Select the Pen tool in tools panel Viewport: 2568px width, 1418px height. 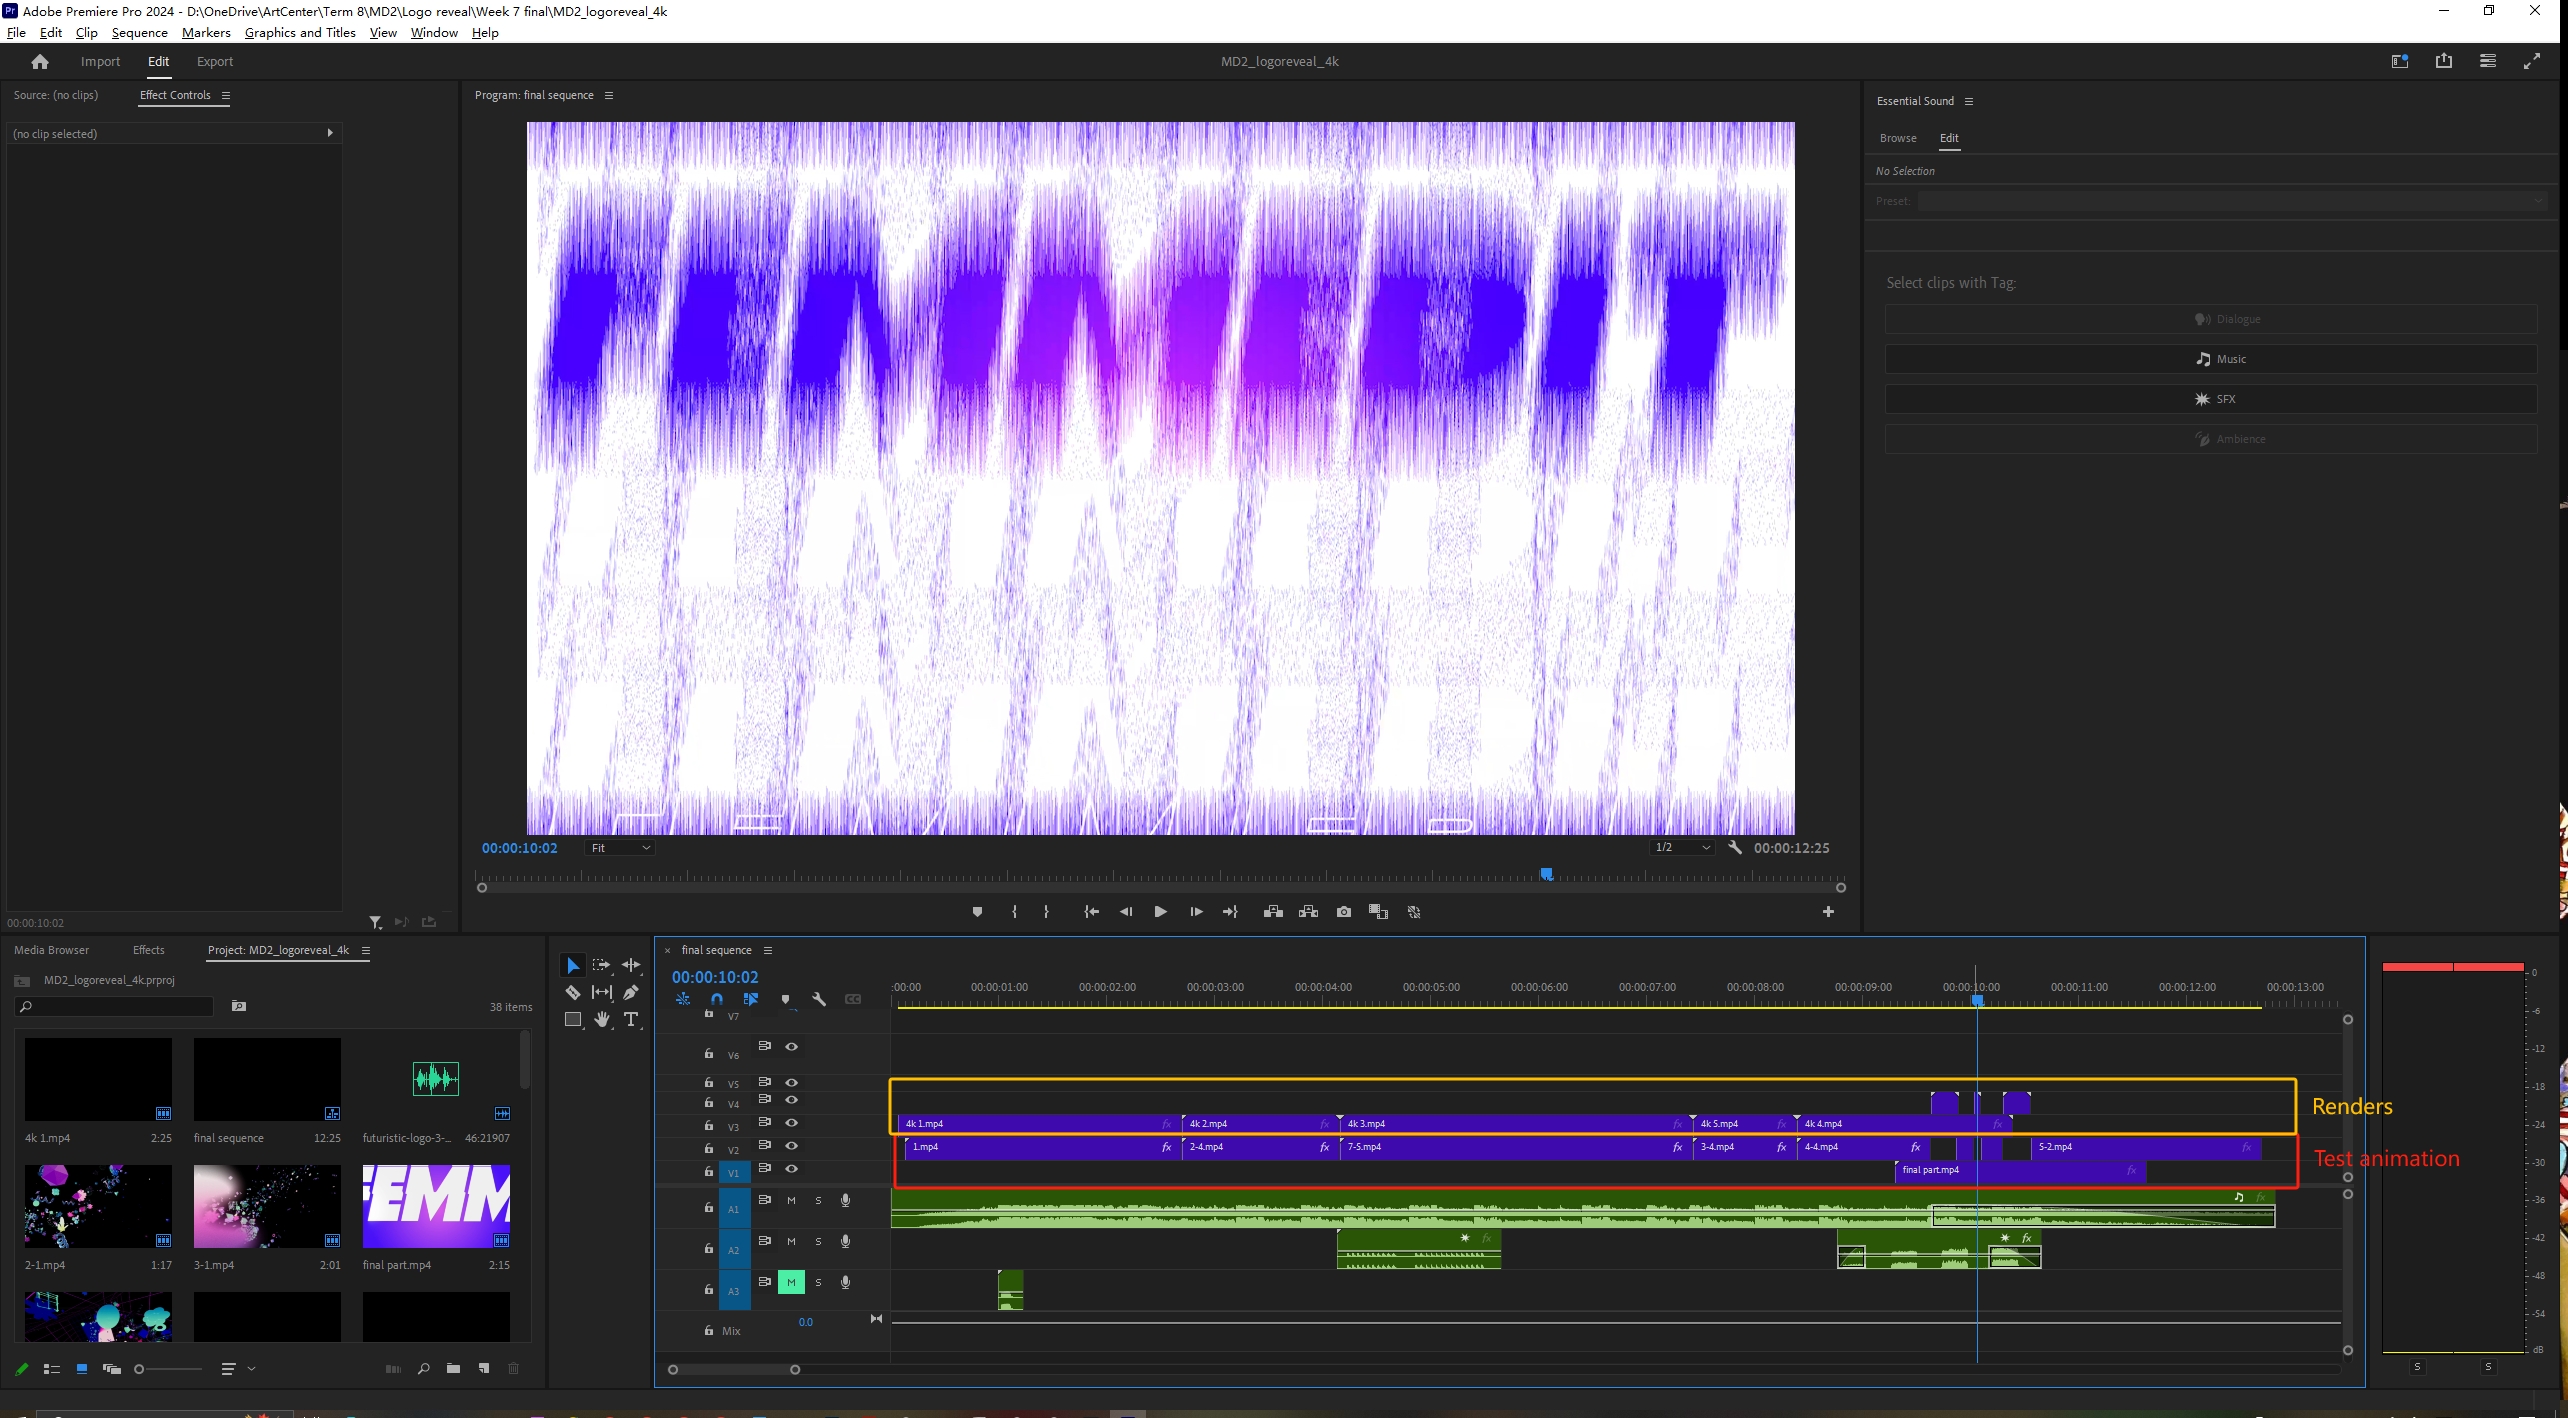(631, 992)
